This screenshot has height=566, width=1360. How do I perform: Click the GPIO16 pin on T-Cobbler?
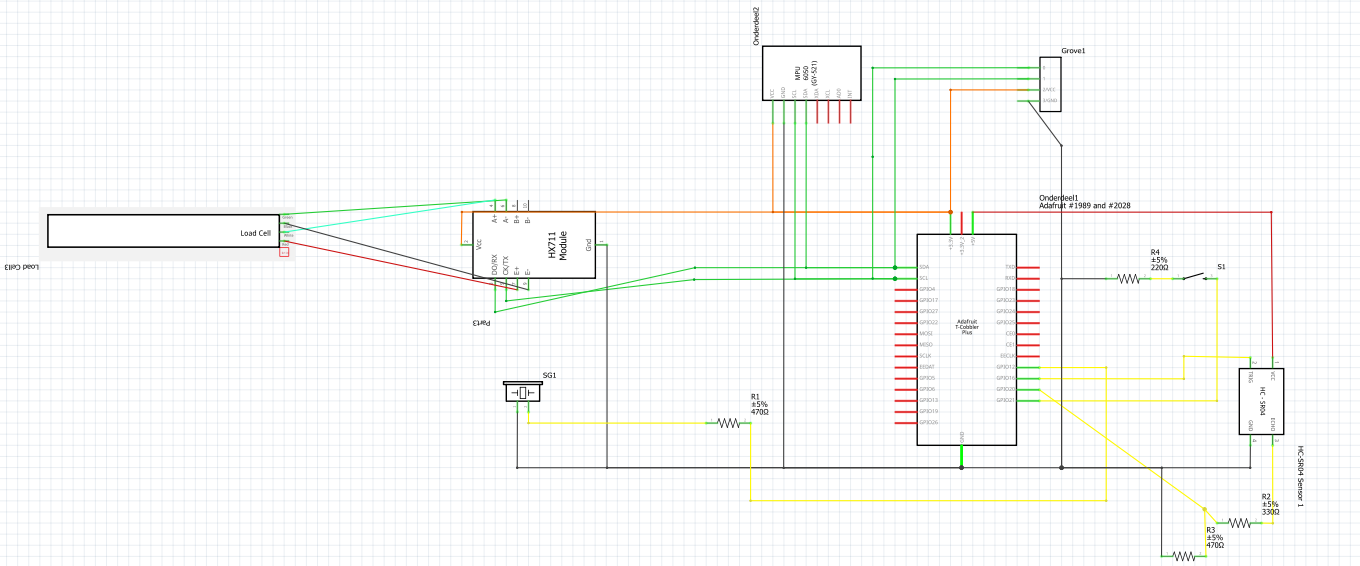coord(1028,378)
